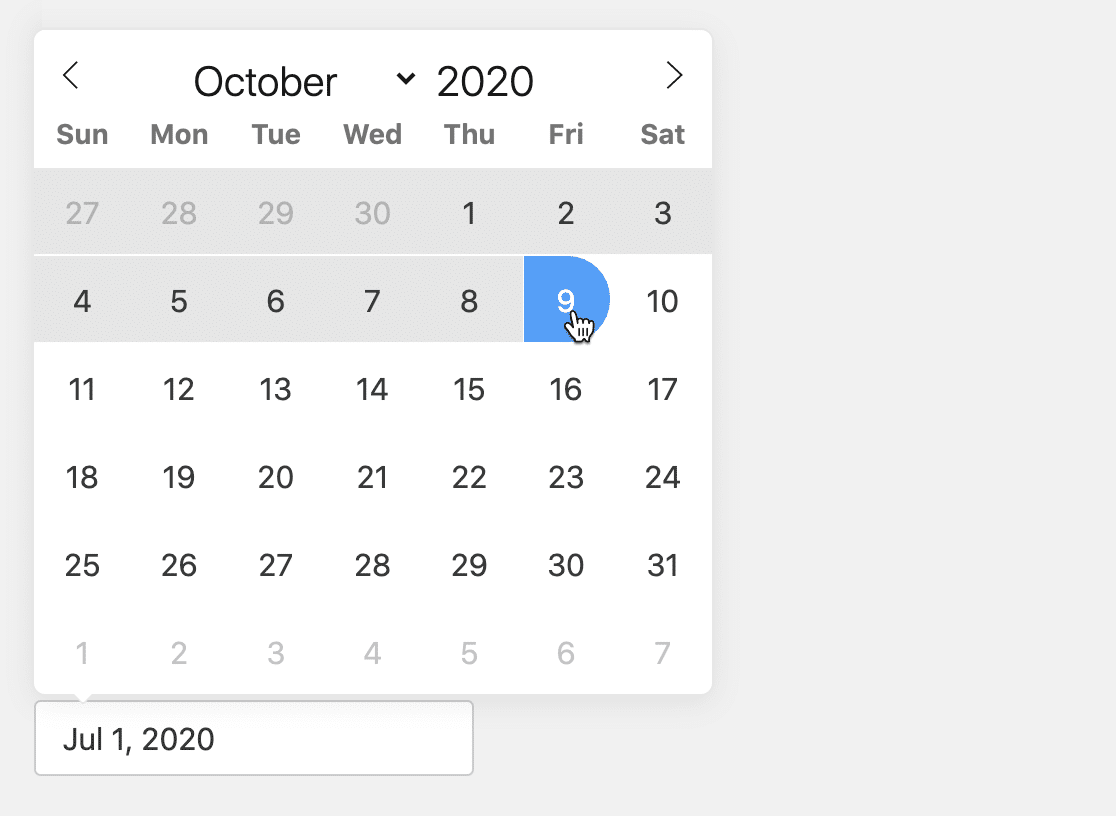Expand month list via chevron arrow
The width and height of the screenshot is (1116, 816).
(x=406, y=78)
